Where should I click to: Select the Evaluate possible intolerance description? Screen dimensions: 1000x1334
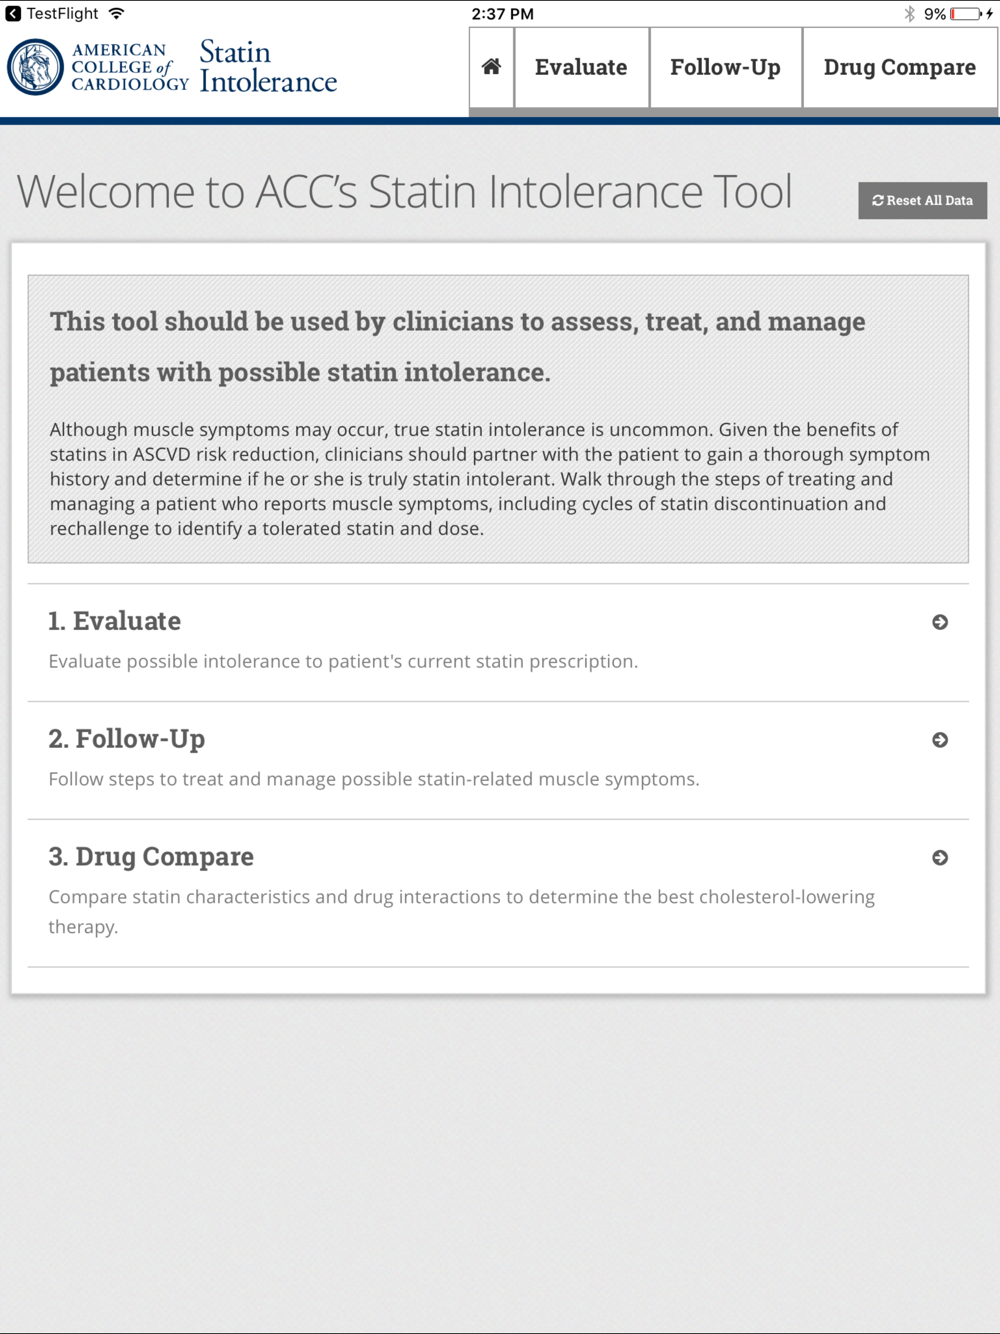click(x=343, y=661)
